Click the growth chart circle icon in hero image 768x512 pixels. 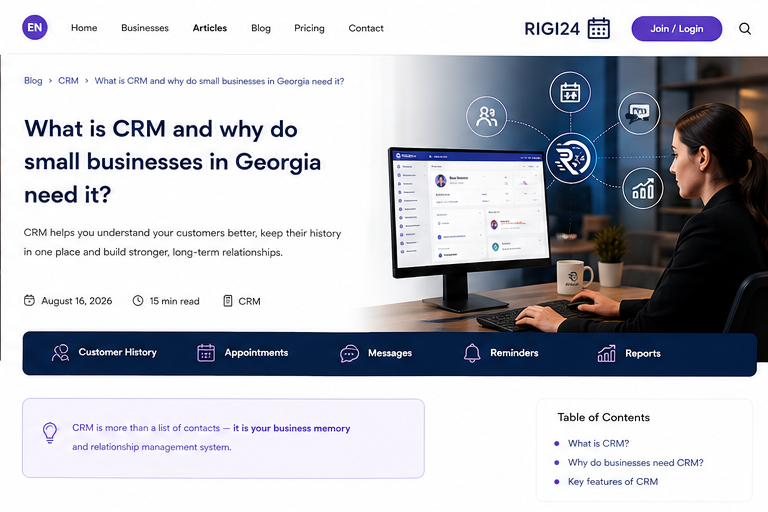coord(643,189)
